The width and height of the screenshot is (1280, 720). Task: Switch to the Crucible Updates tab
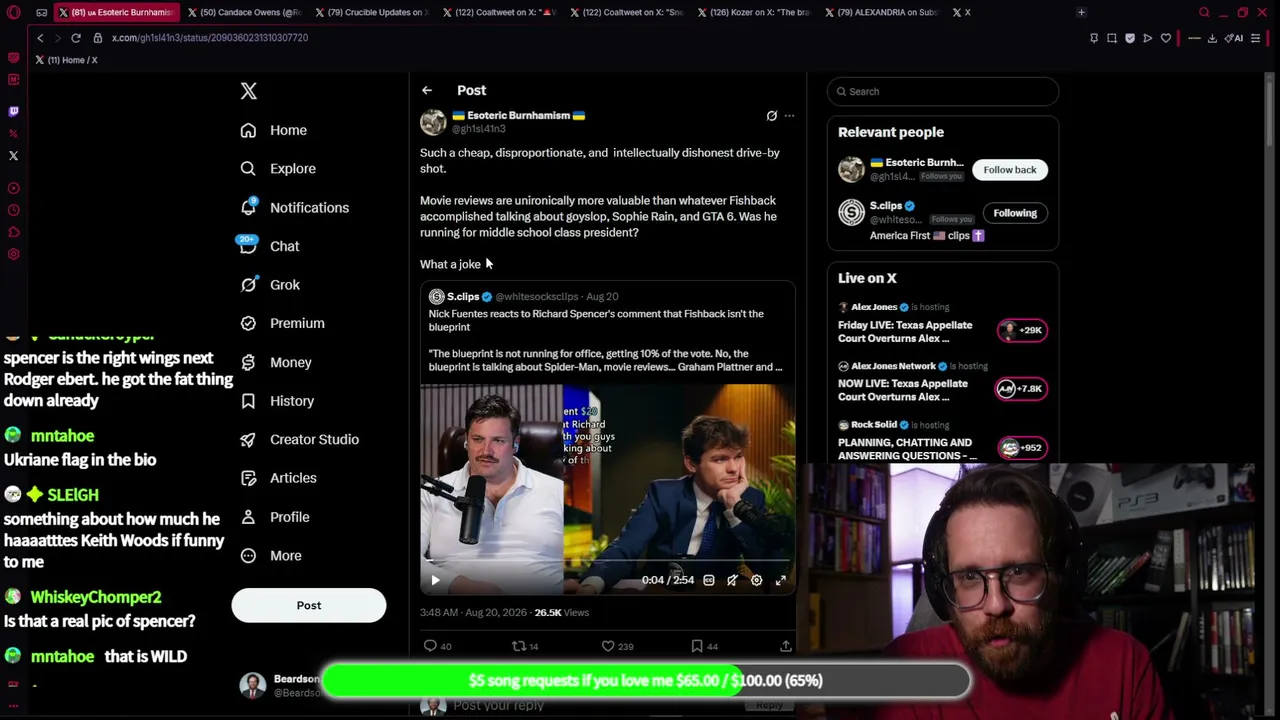point(371,12)
